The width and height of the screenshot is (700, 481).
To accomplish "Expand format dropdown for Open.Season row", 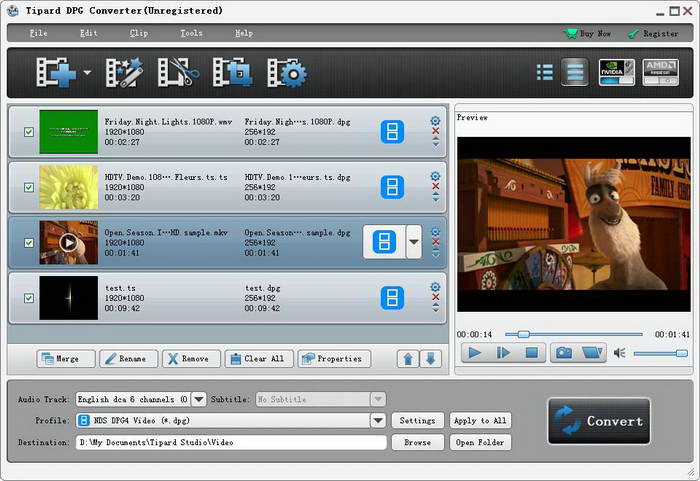I will (x=413, y=242).
